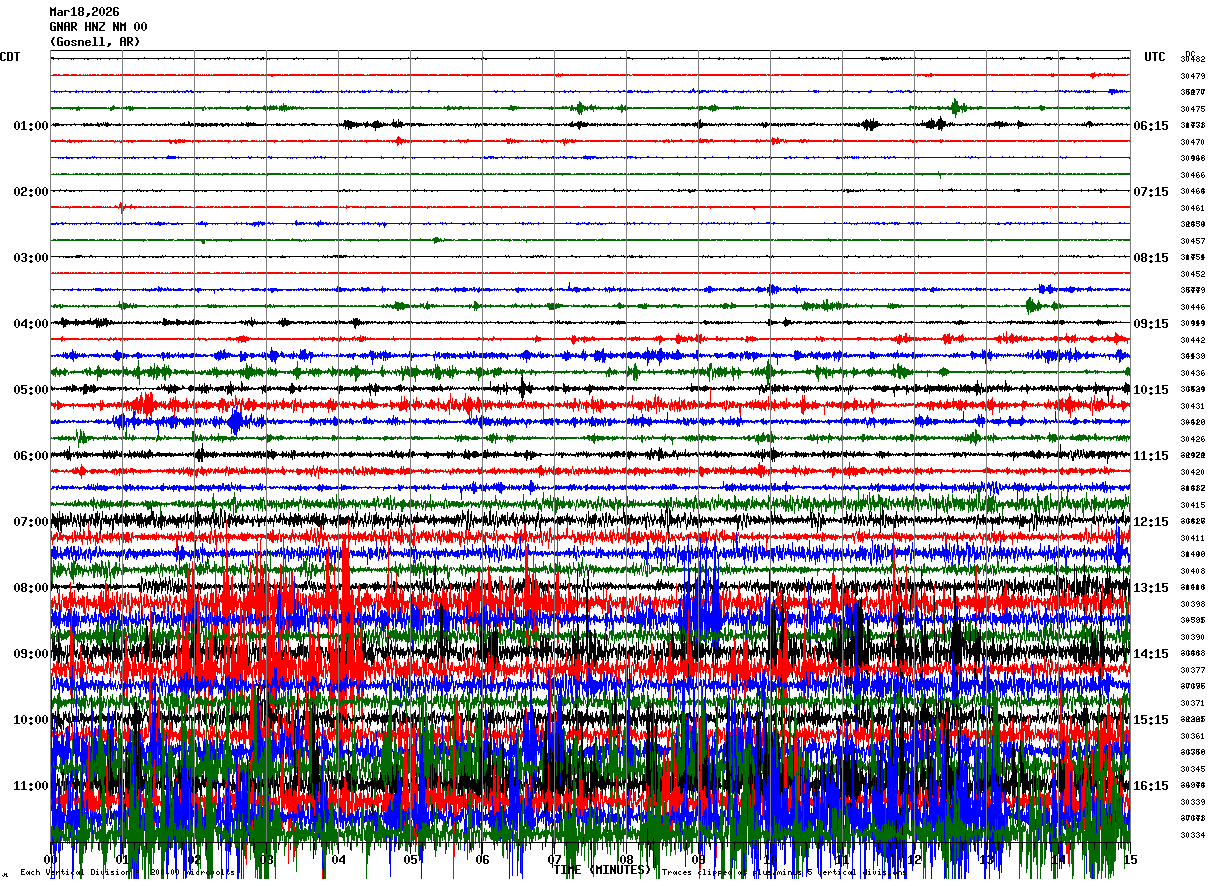Click the "07:15" UTC time label
This screenshot has width=1210, height=886.
tap(1151, 192)
